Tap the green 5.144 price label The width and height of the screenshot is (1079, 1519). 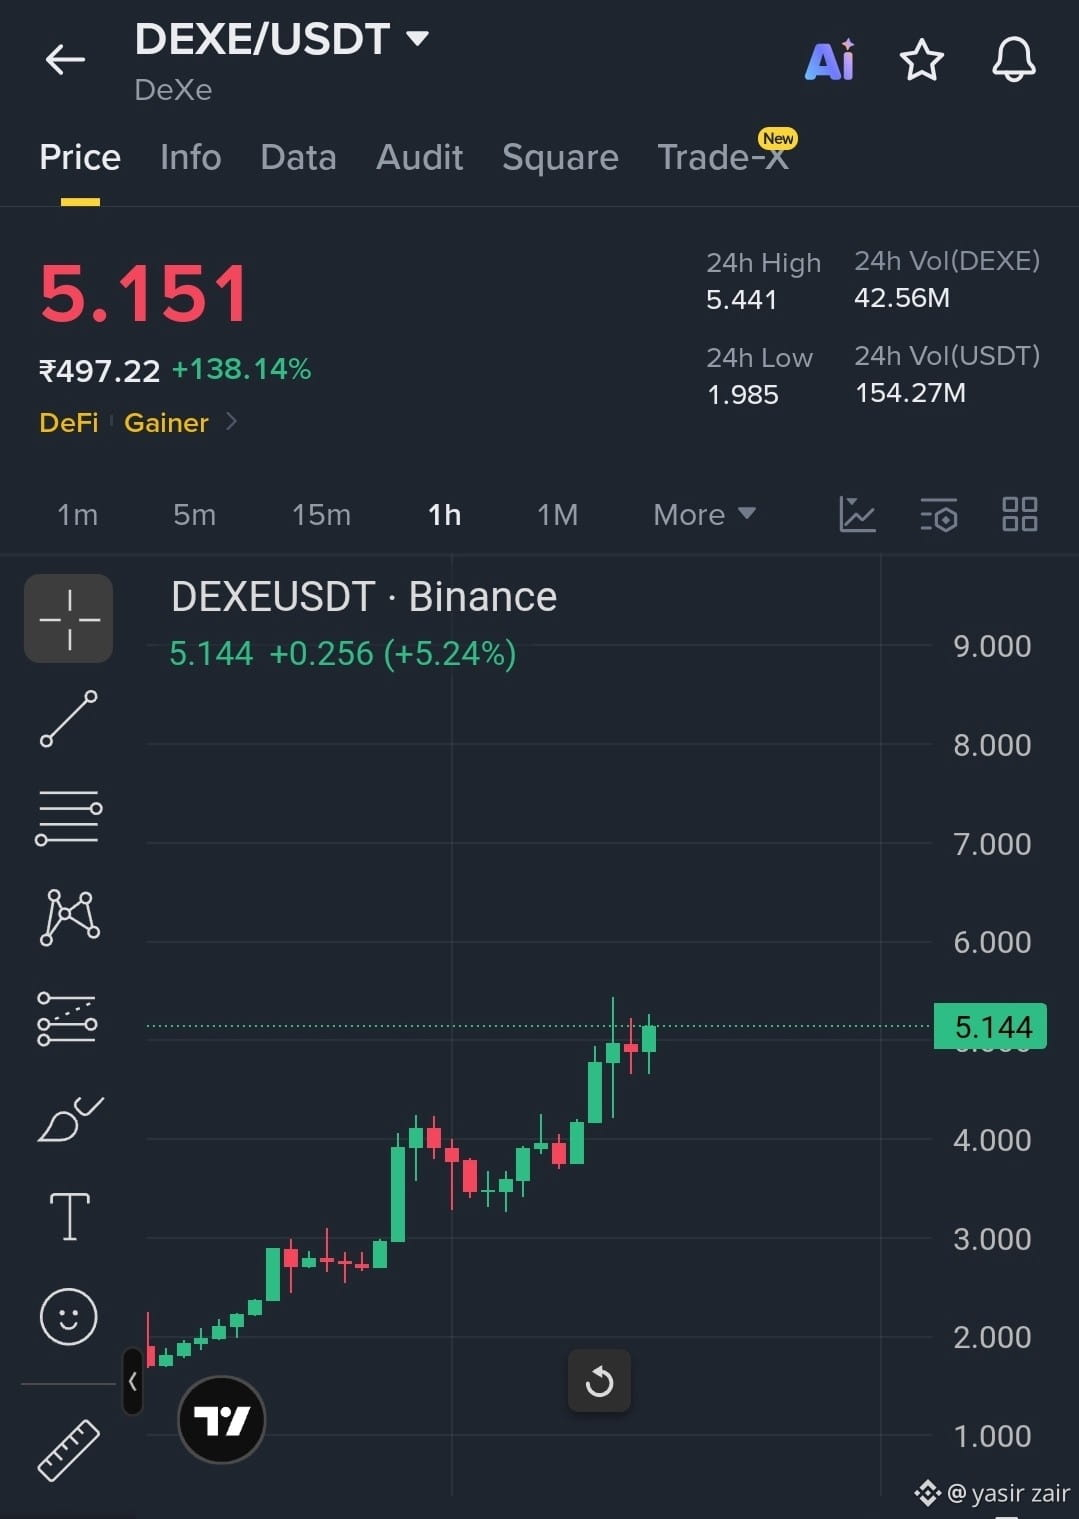pyautogui.click(x=990, y=1027)
